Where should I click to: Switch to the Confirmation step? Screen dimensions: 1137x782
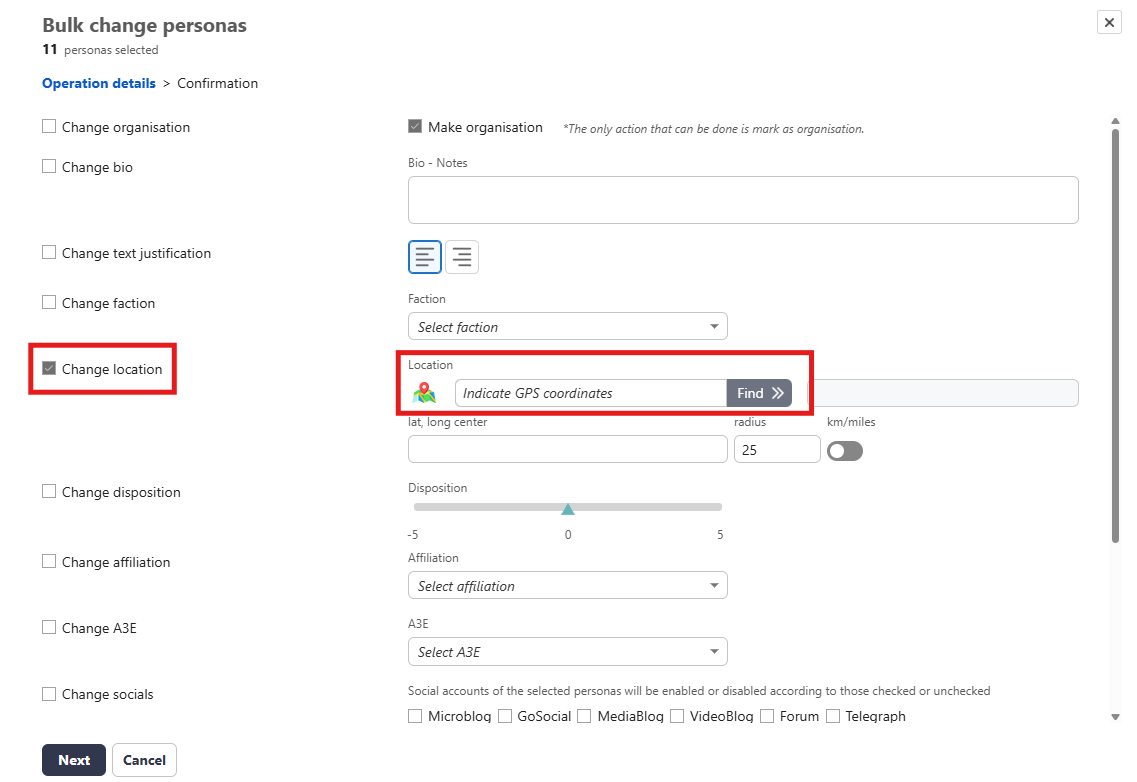217,83
